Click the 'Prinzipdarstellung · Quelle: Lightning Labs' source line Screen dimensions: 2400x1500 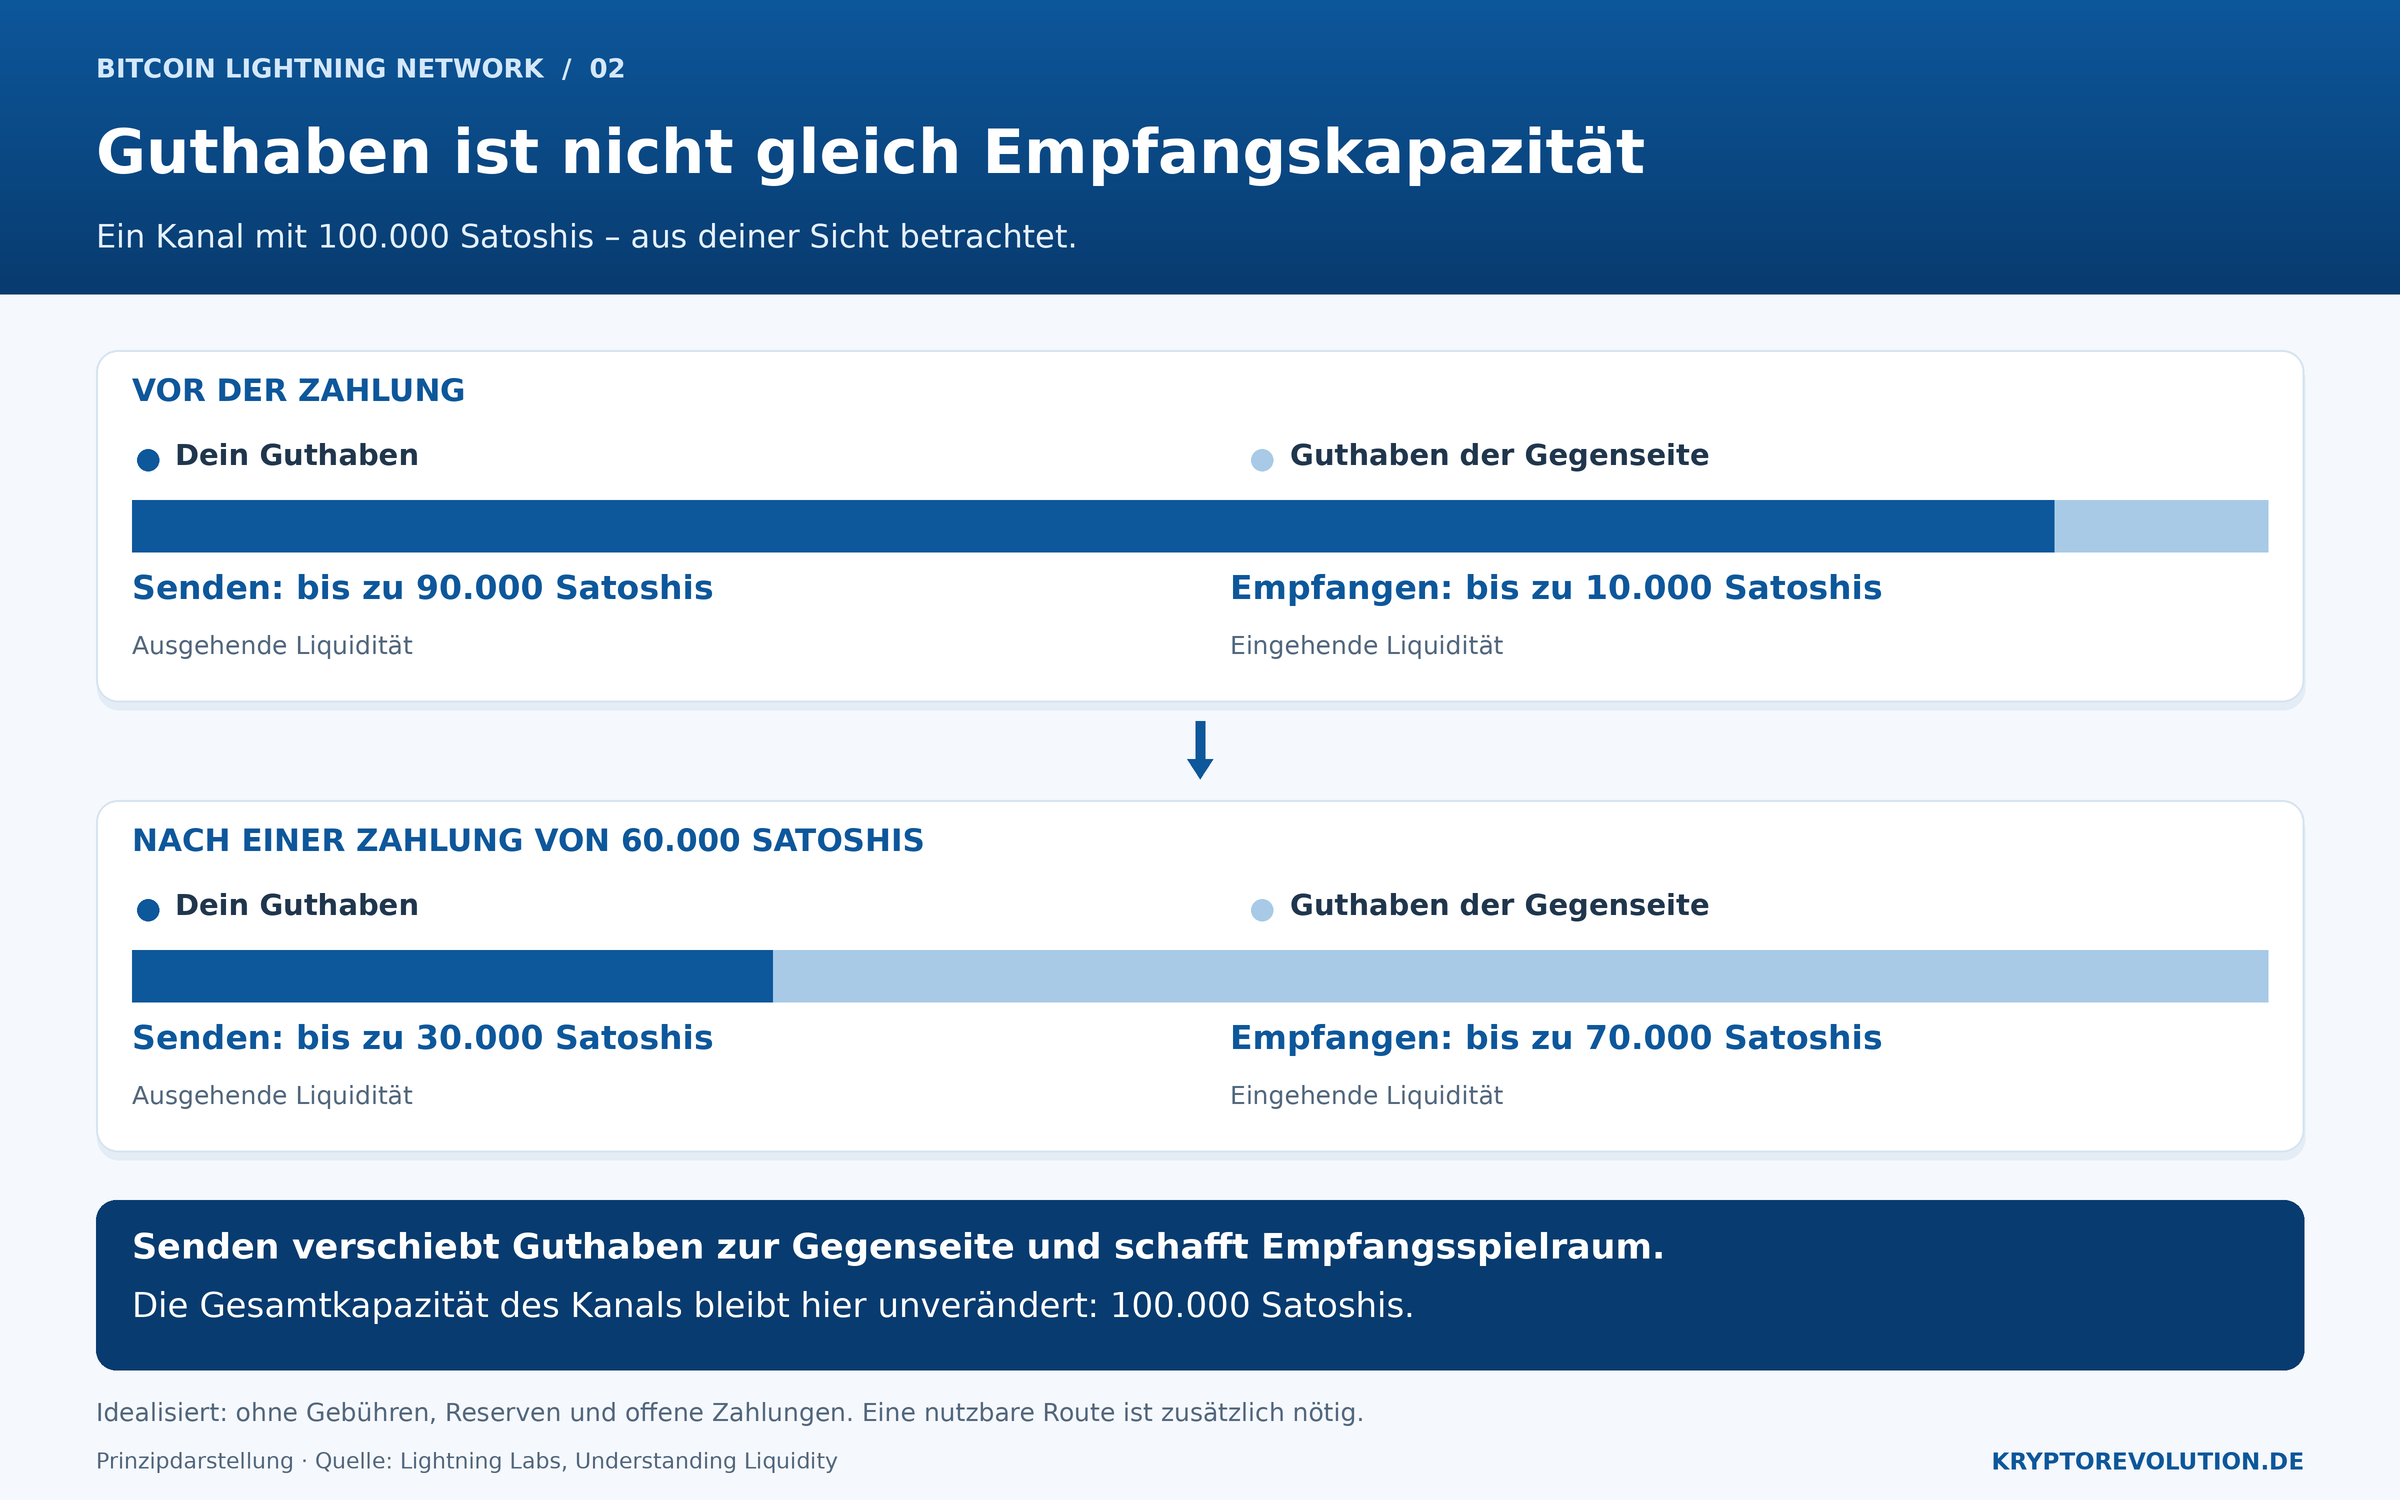(467, 1461)
